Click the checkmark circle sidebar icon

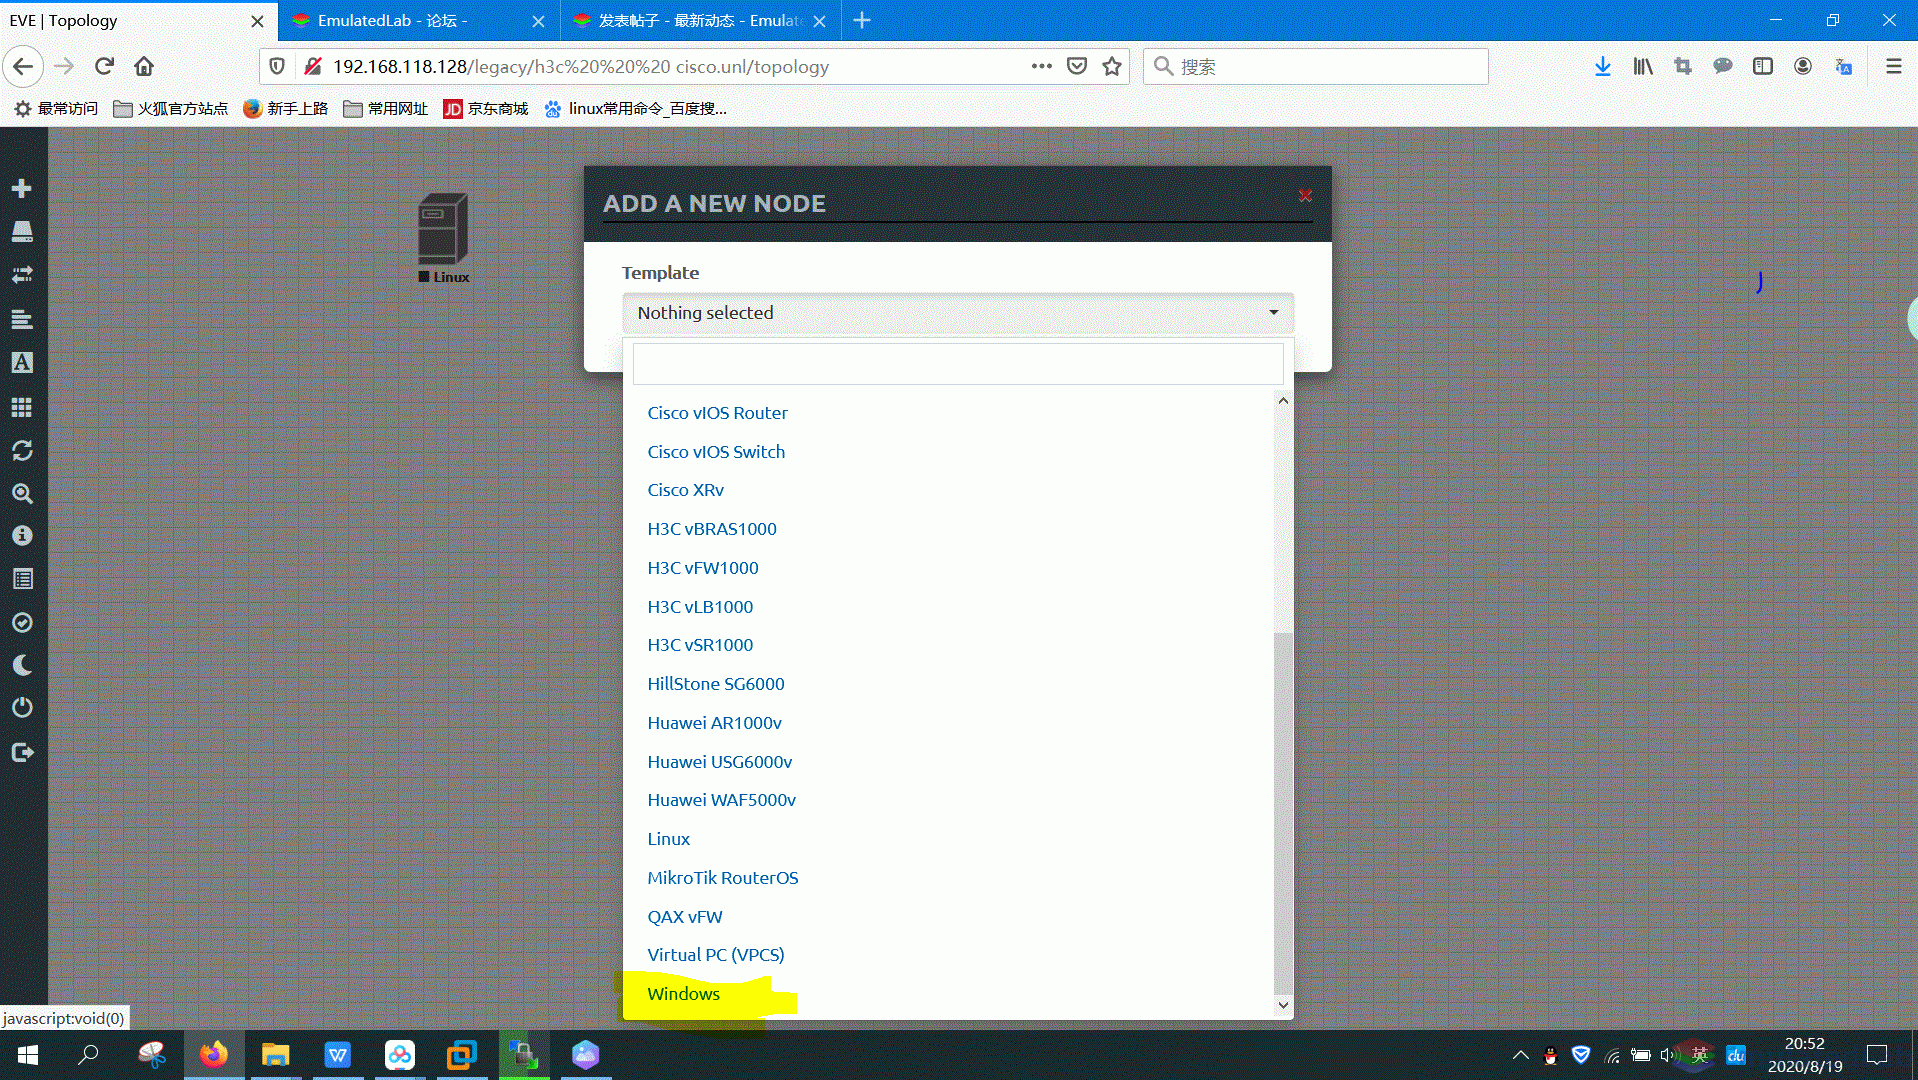point(22,622)
